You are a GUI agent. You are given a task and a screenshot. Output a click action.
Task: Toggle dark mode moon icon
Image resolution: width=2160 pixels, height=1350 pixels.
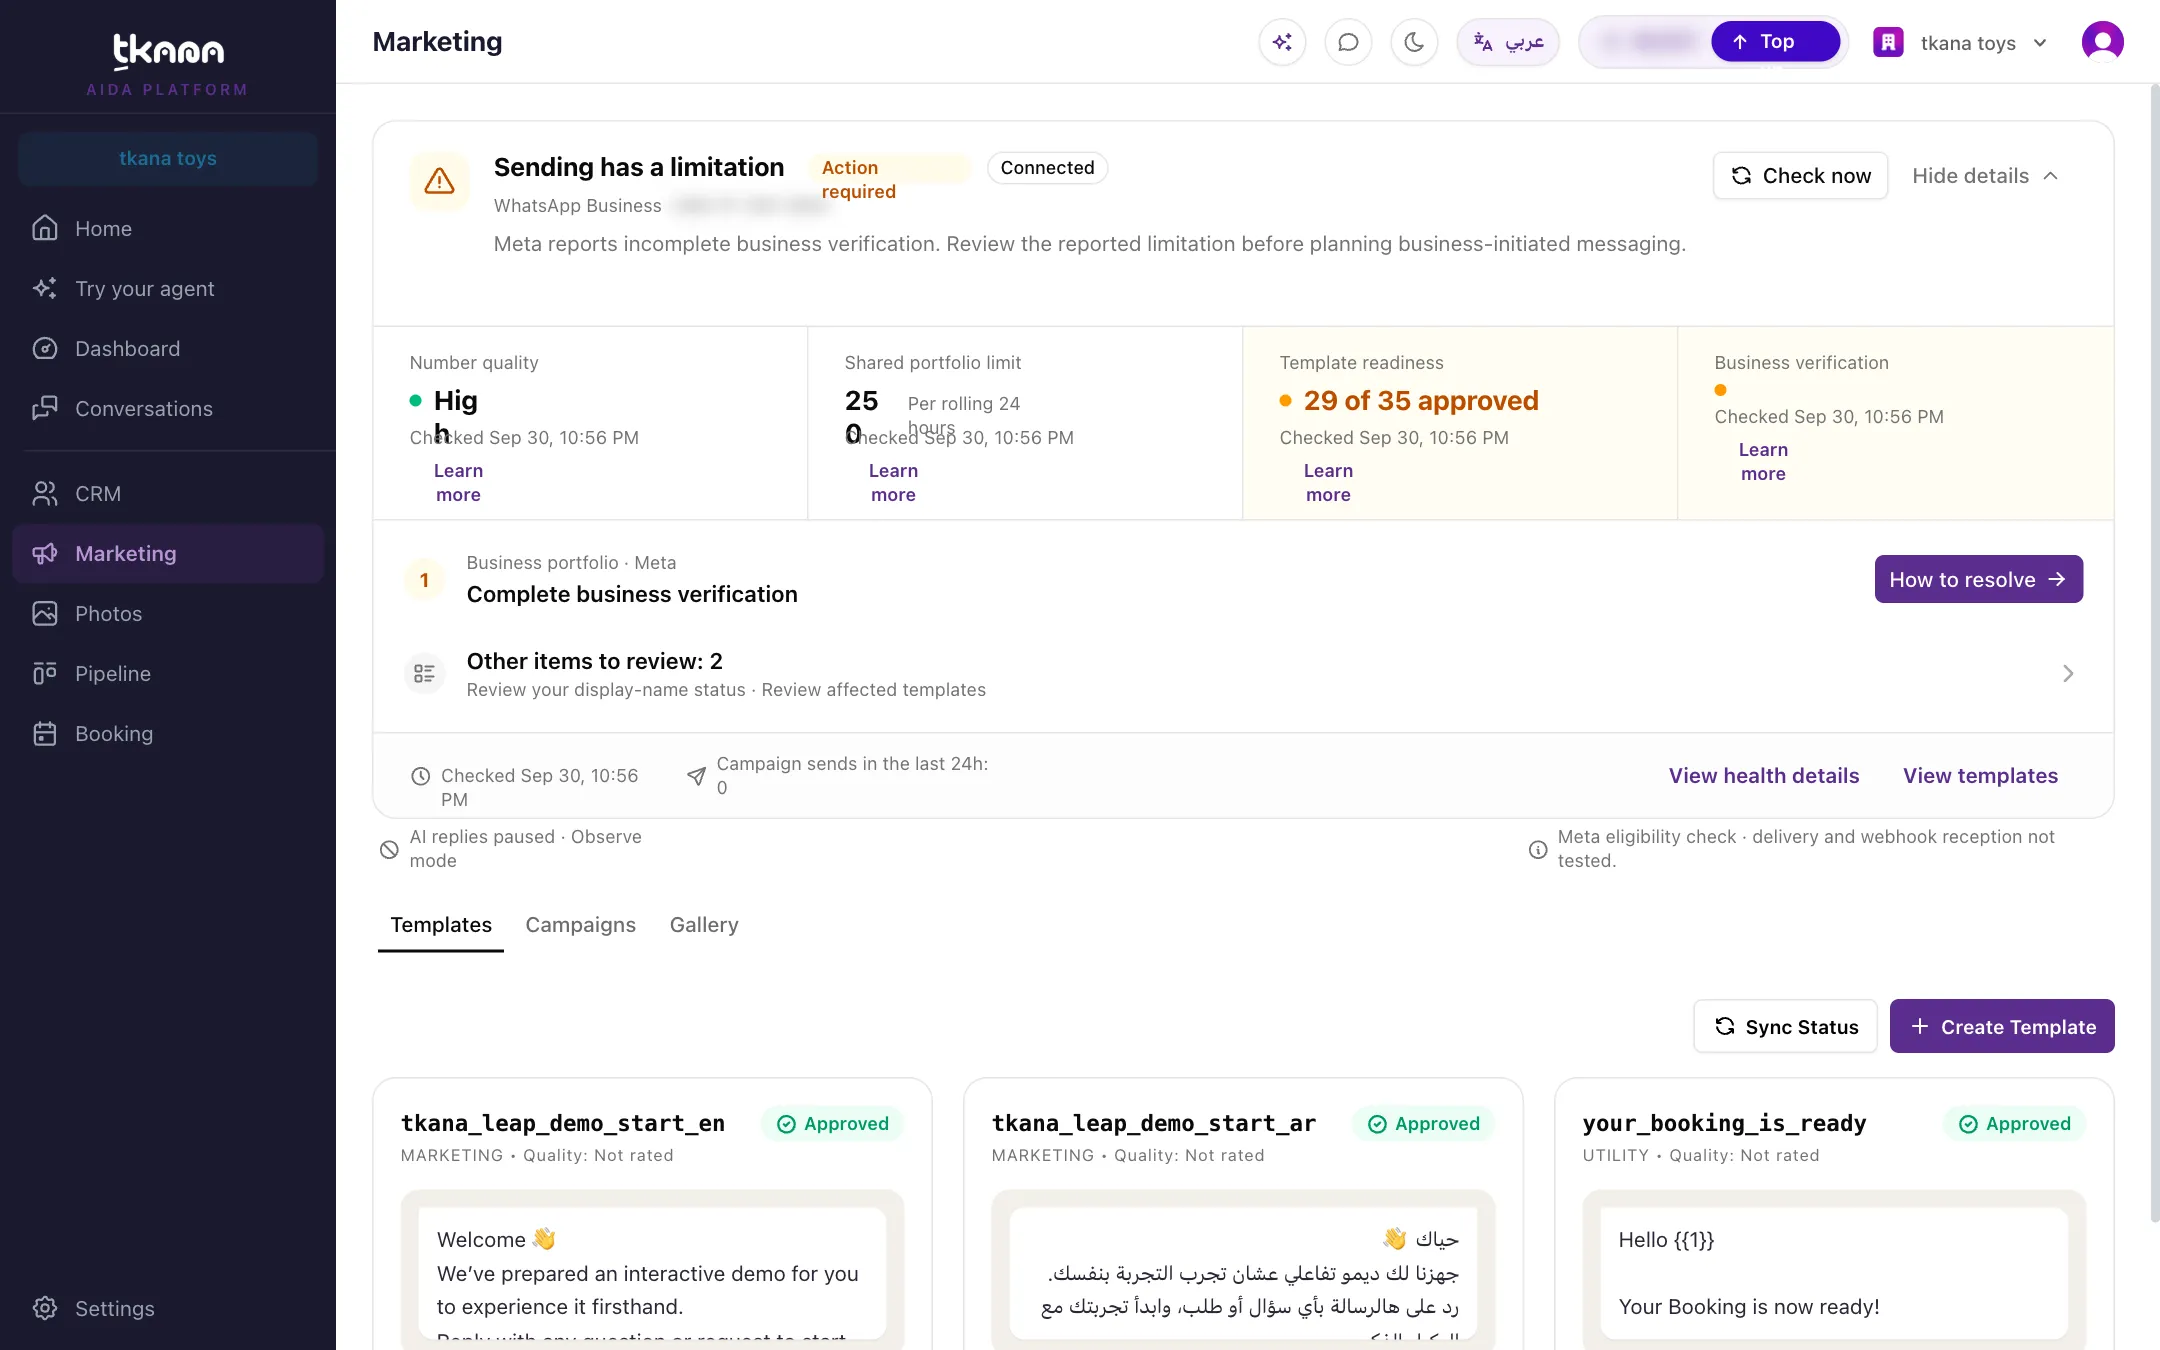click(x=1414, y=42)
